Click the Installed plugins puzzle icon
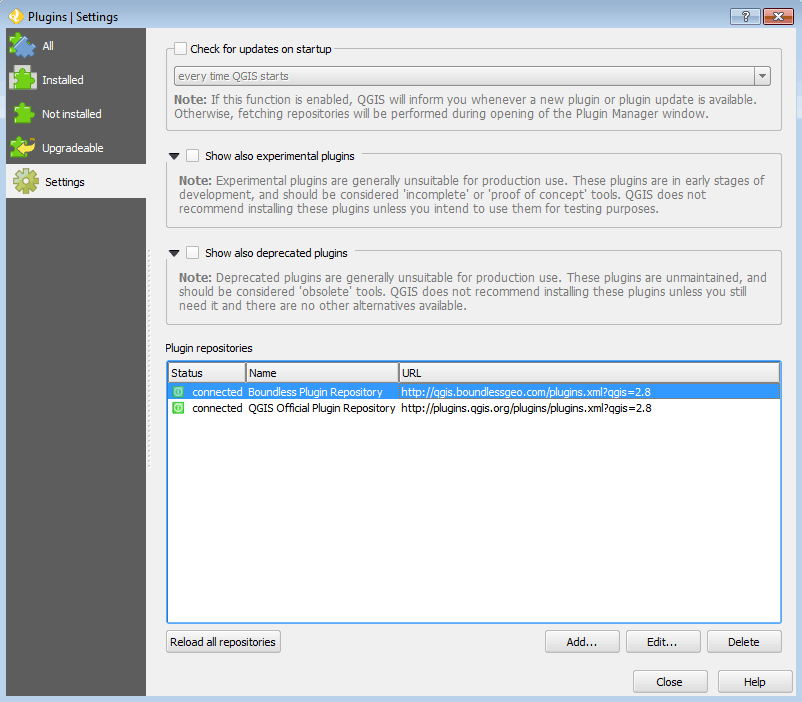Image resolution: width=802 pixels, height=702 pixels. [x=22, y=78]
